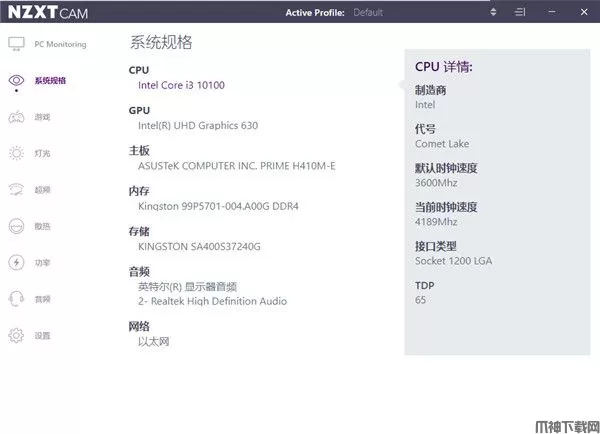Click the Socket 1200 LGA value

(453, 261)
